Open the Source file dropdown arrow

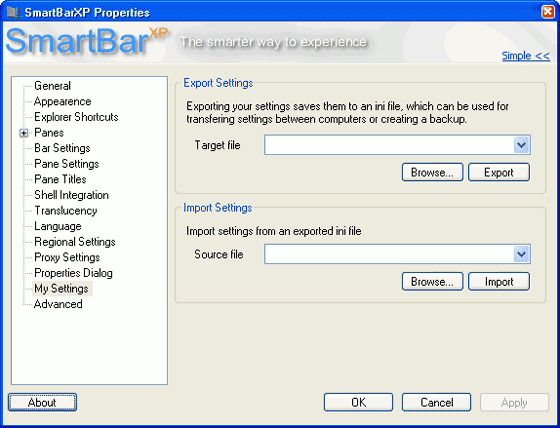pos(521,254)
